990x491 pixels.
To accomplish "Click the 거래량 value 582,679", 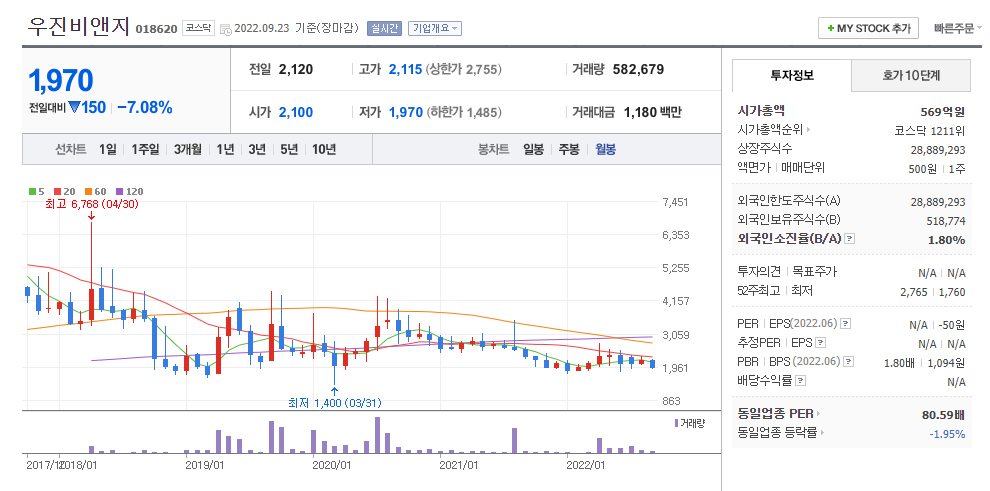I will click(638, 69).
